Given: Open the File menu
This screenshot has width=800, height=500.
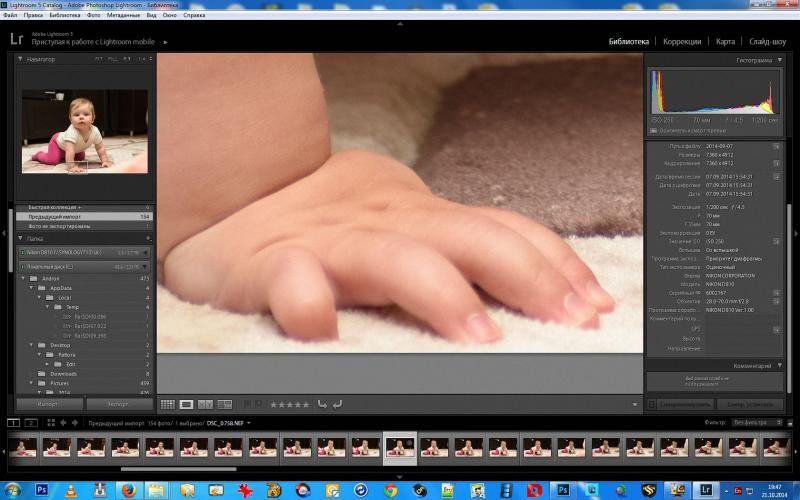Looking at the screenshot, I should [10, 15].
